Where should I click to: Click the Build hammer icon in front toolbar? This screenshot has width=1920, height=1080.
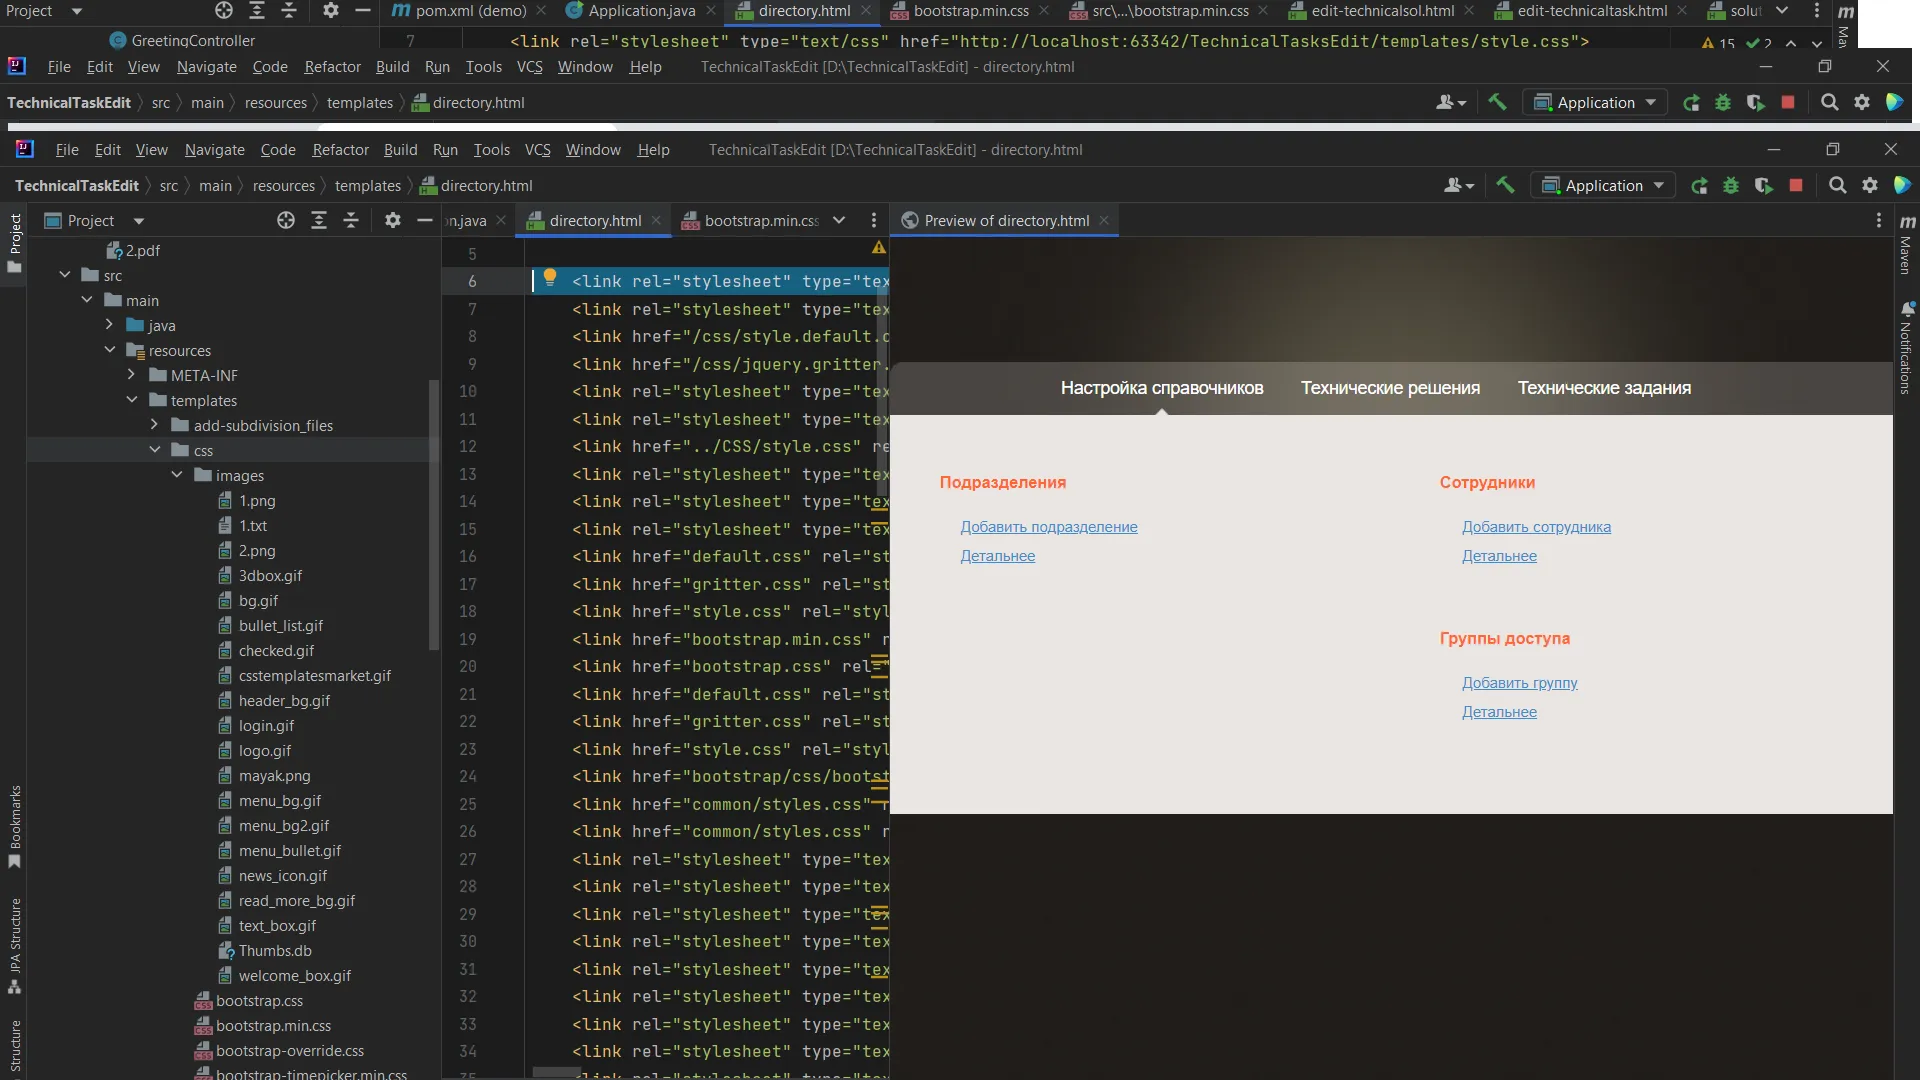[x=1505, y=185]
